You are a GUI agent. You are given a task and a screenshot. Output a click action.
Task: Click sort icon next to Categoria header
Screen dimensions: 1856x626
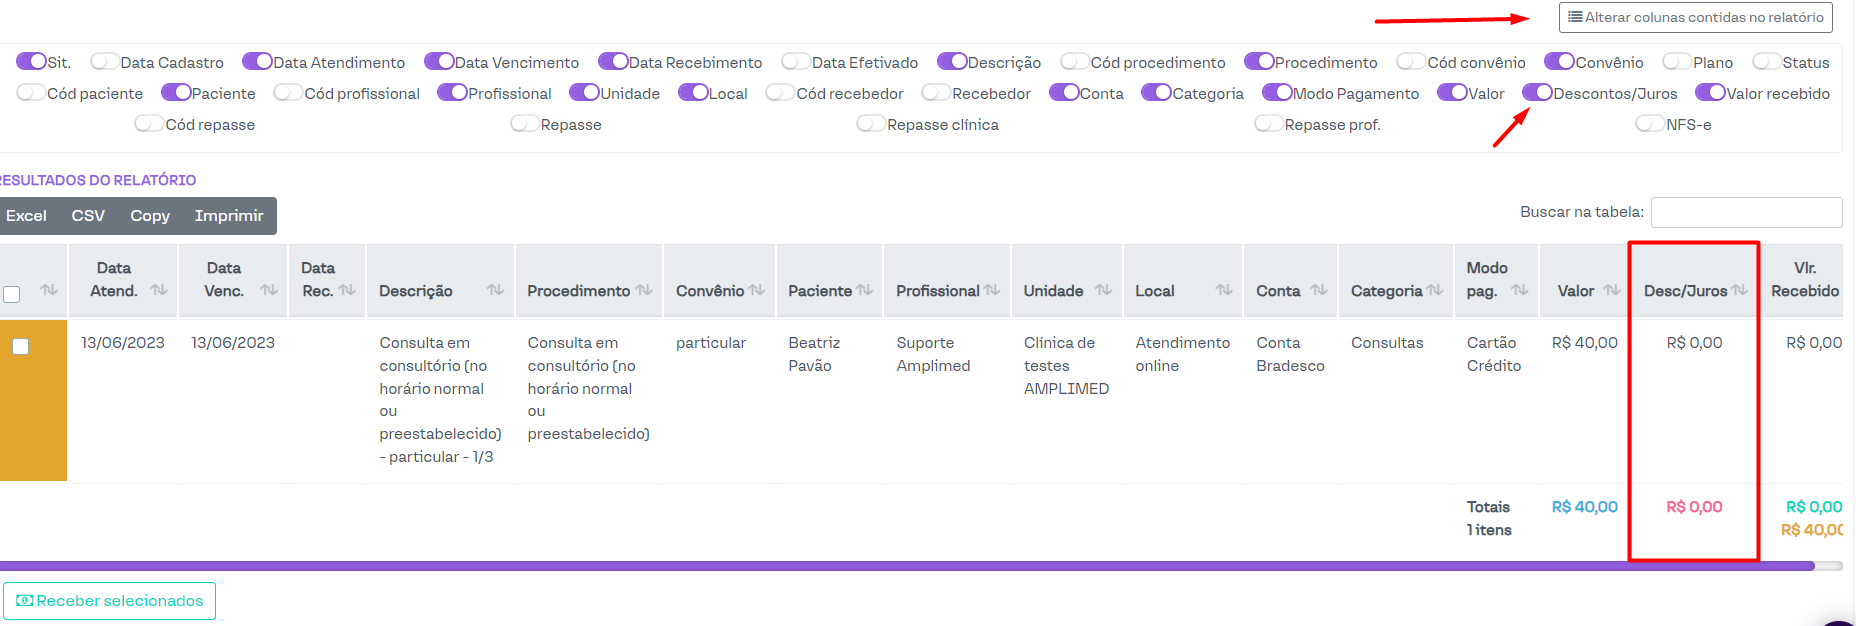(1435, 290)
